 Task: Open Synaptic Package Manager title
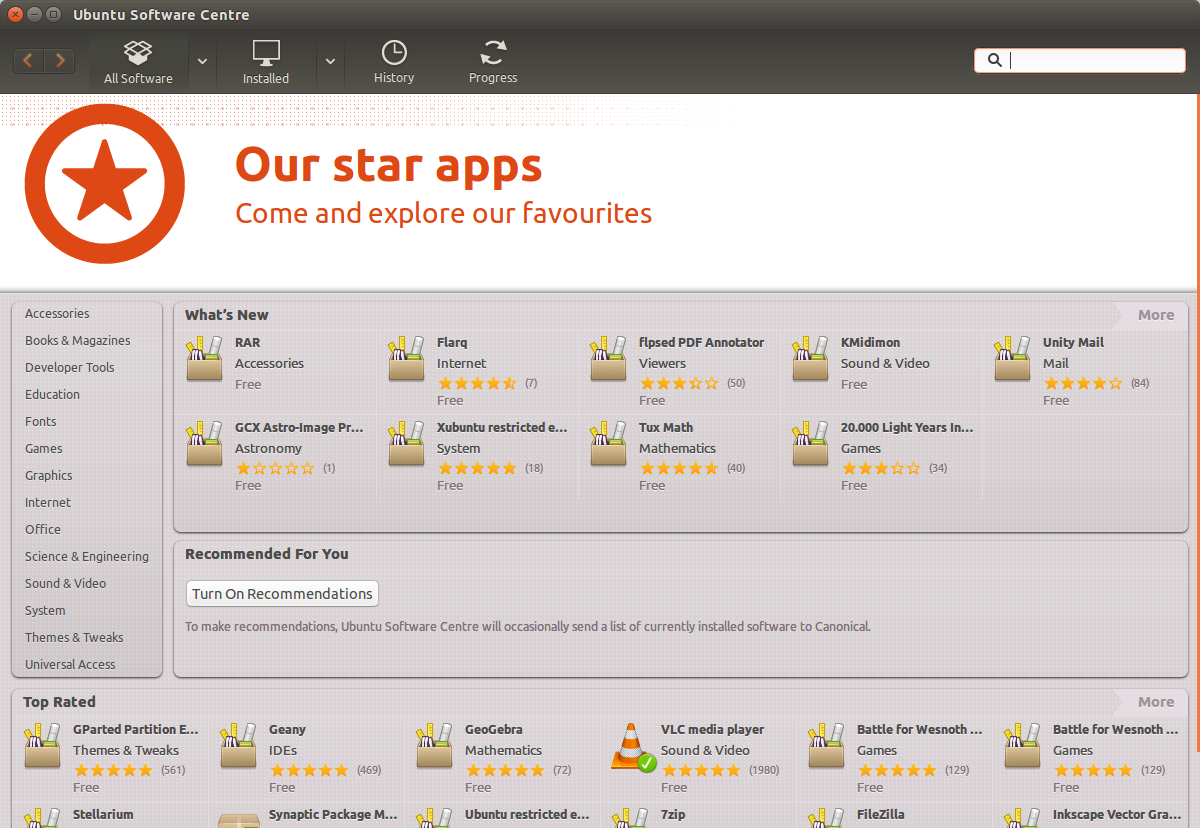(333, 815)
